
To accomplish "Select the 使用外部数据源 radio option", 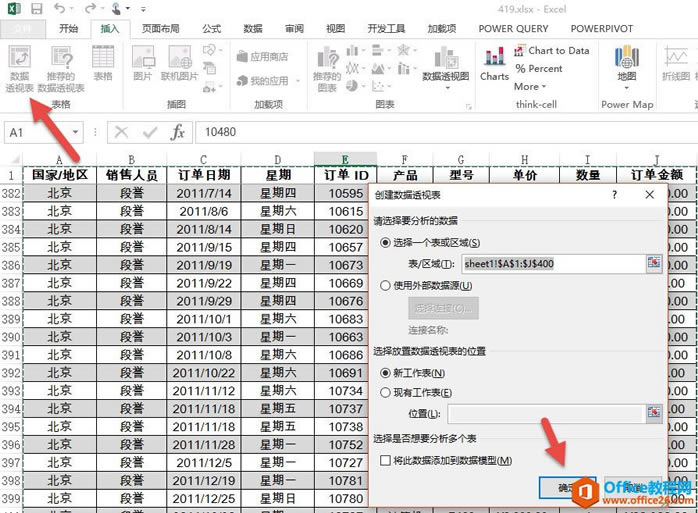I will tap(385, 285).
